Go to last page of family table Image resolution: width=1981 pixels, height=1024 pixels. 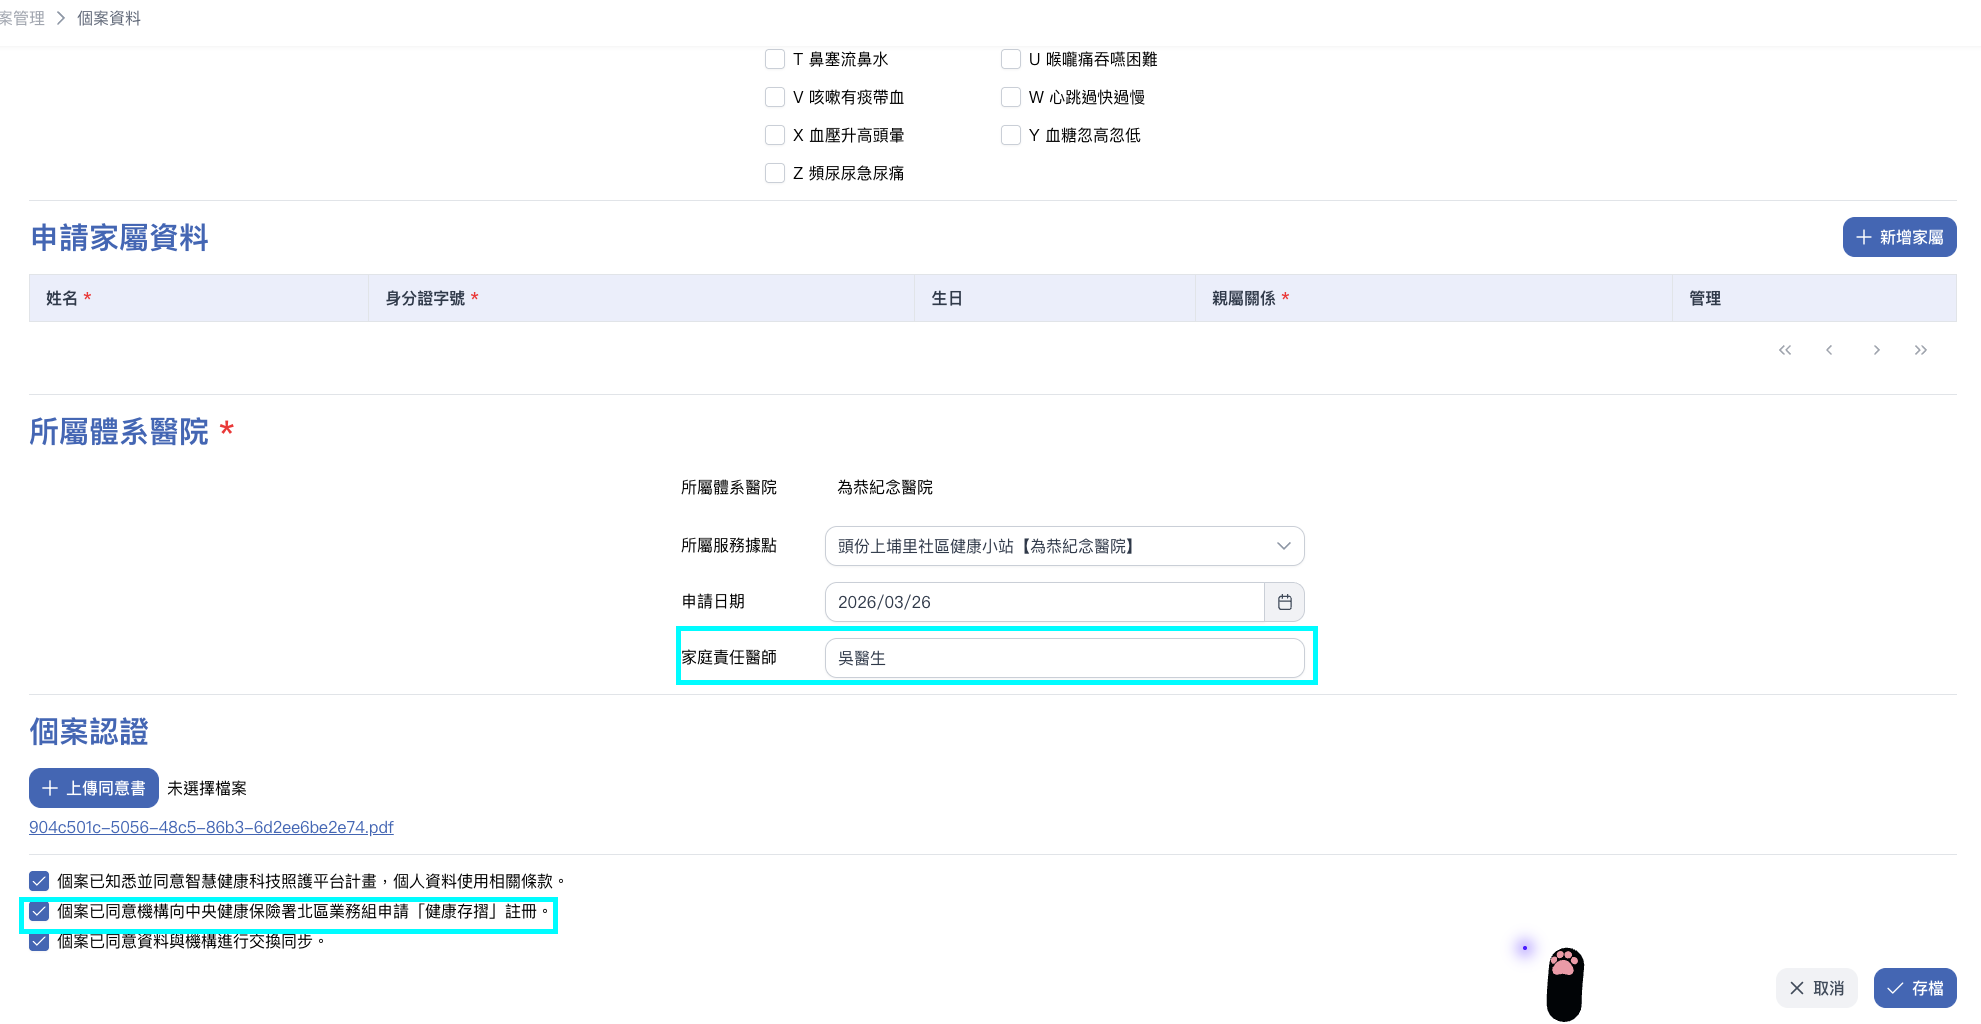[1920, 350]
